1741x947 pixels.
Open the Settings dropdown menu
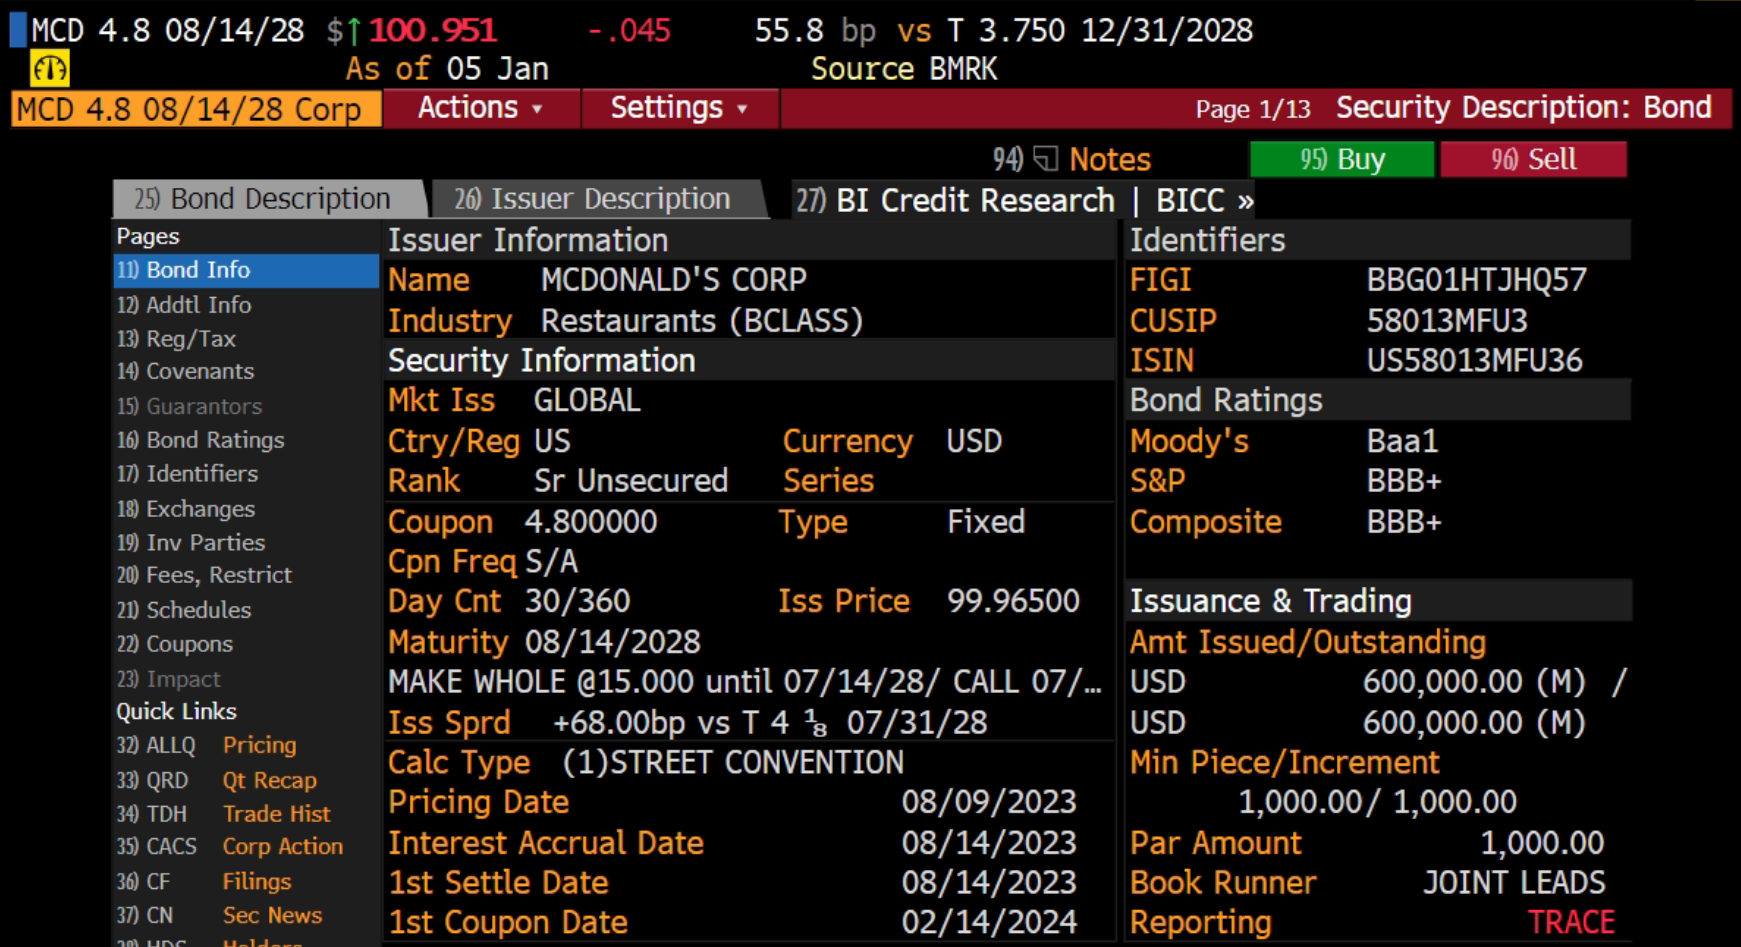tap(679, 108)
